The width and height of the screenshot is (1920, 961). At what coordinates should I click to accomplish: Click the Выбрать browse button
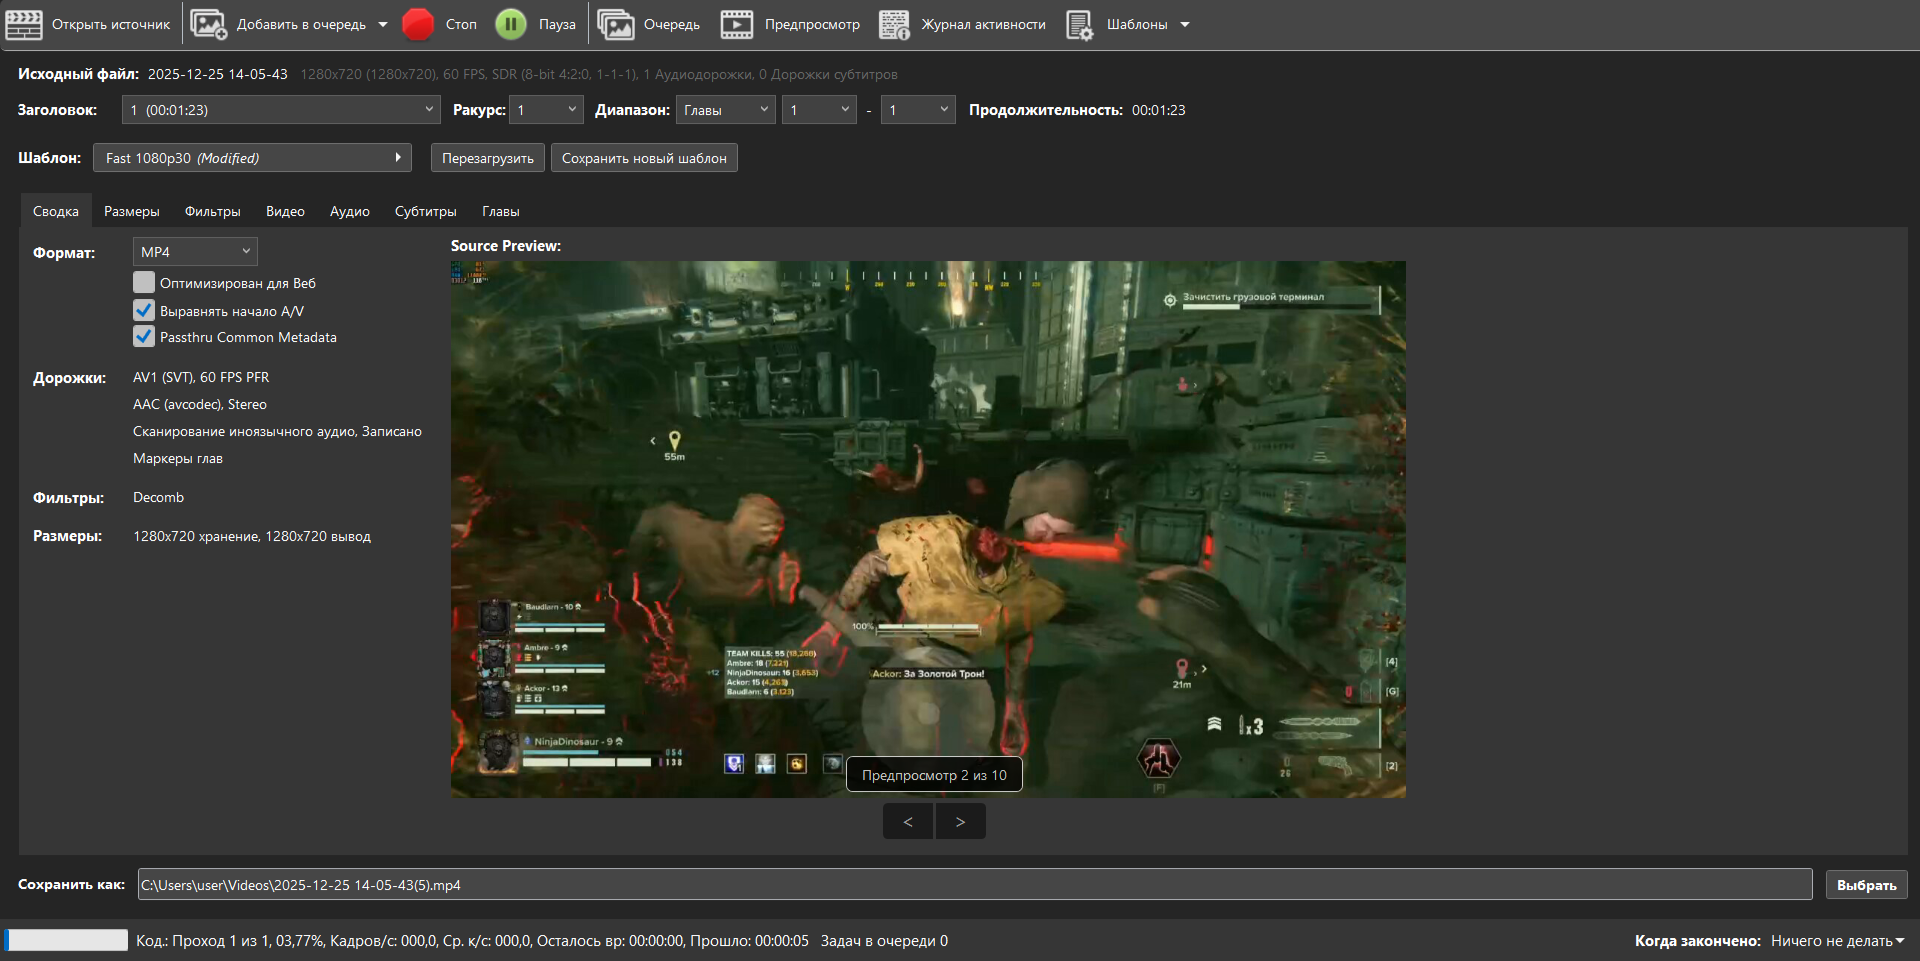1866,885
